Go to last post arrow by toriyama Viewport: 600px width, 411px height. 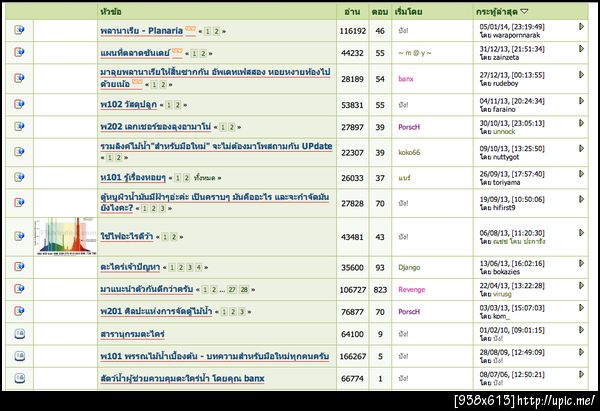[581, 174]
